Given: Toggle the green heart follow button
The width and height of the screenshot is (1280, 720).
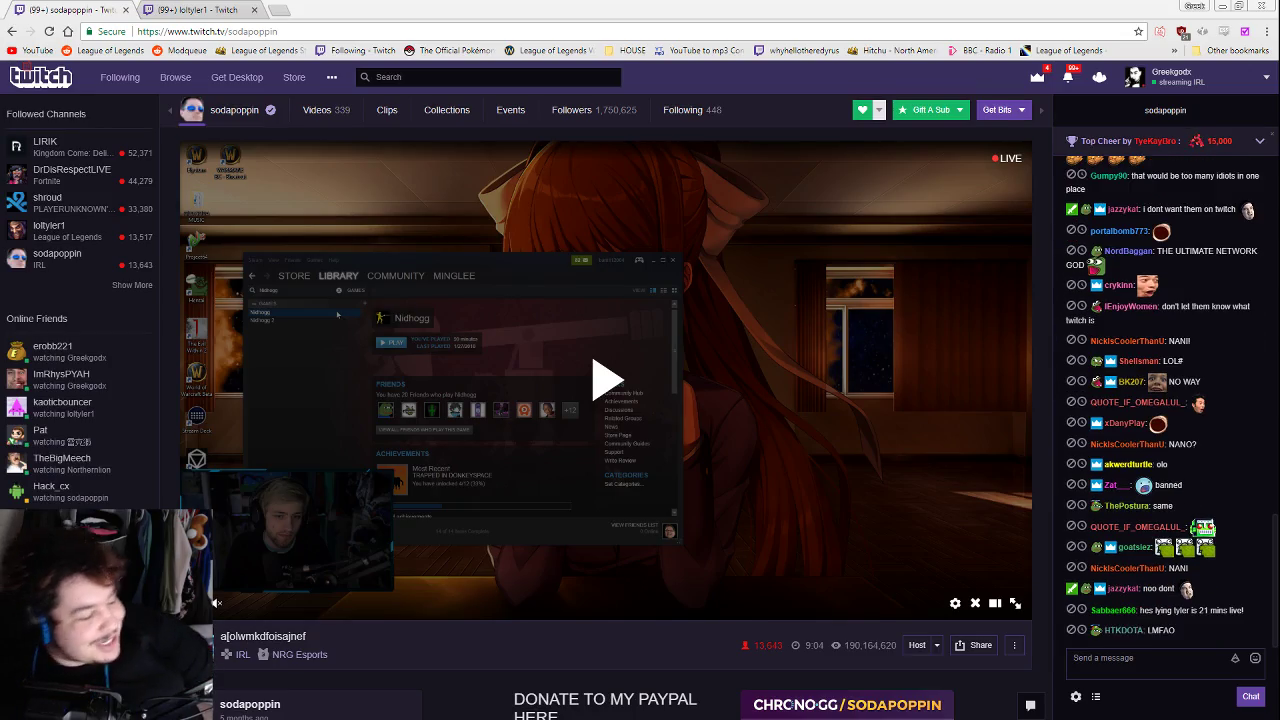Looking at the screenshot, I should tap(862, 110).
